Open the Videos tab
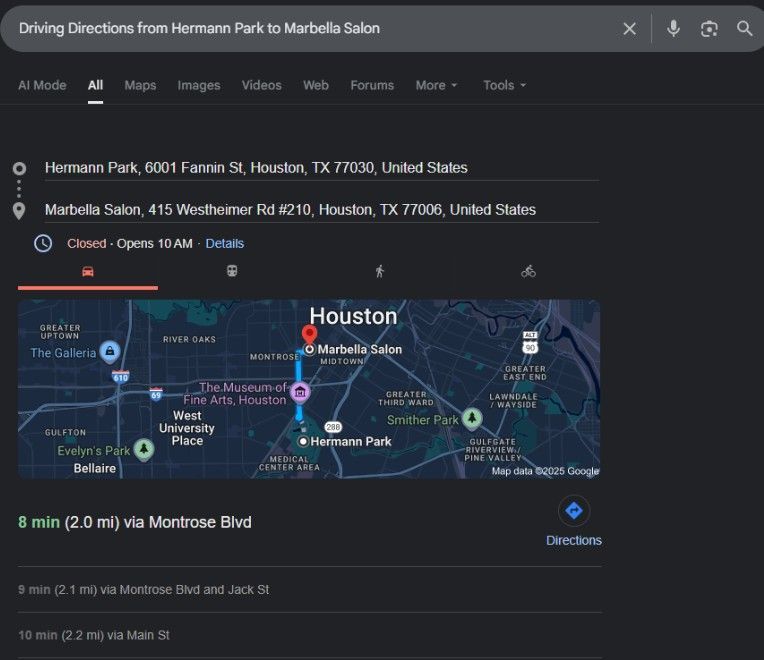Viewport: 764px width, 660px height. [262, 85]
